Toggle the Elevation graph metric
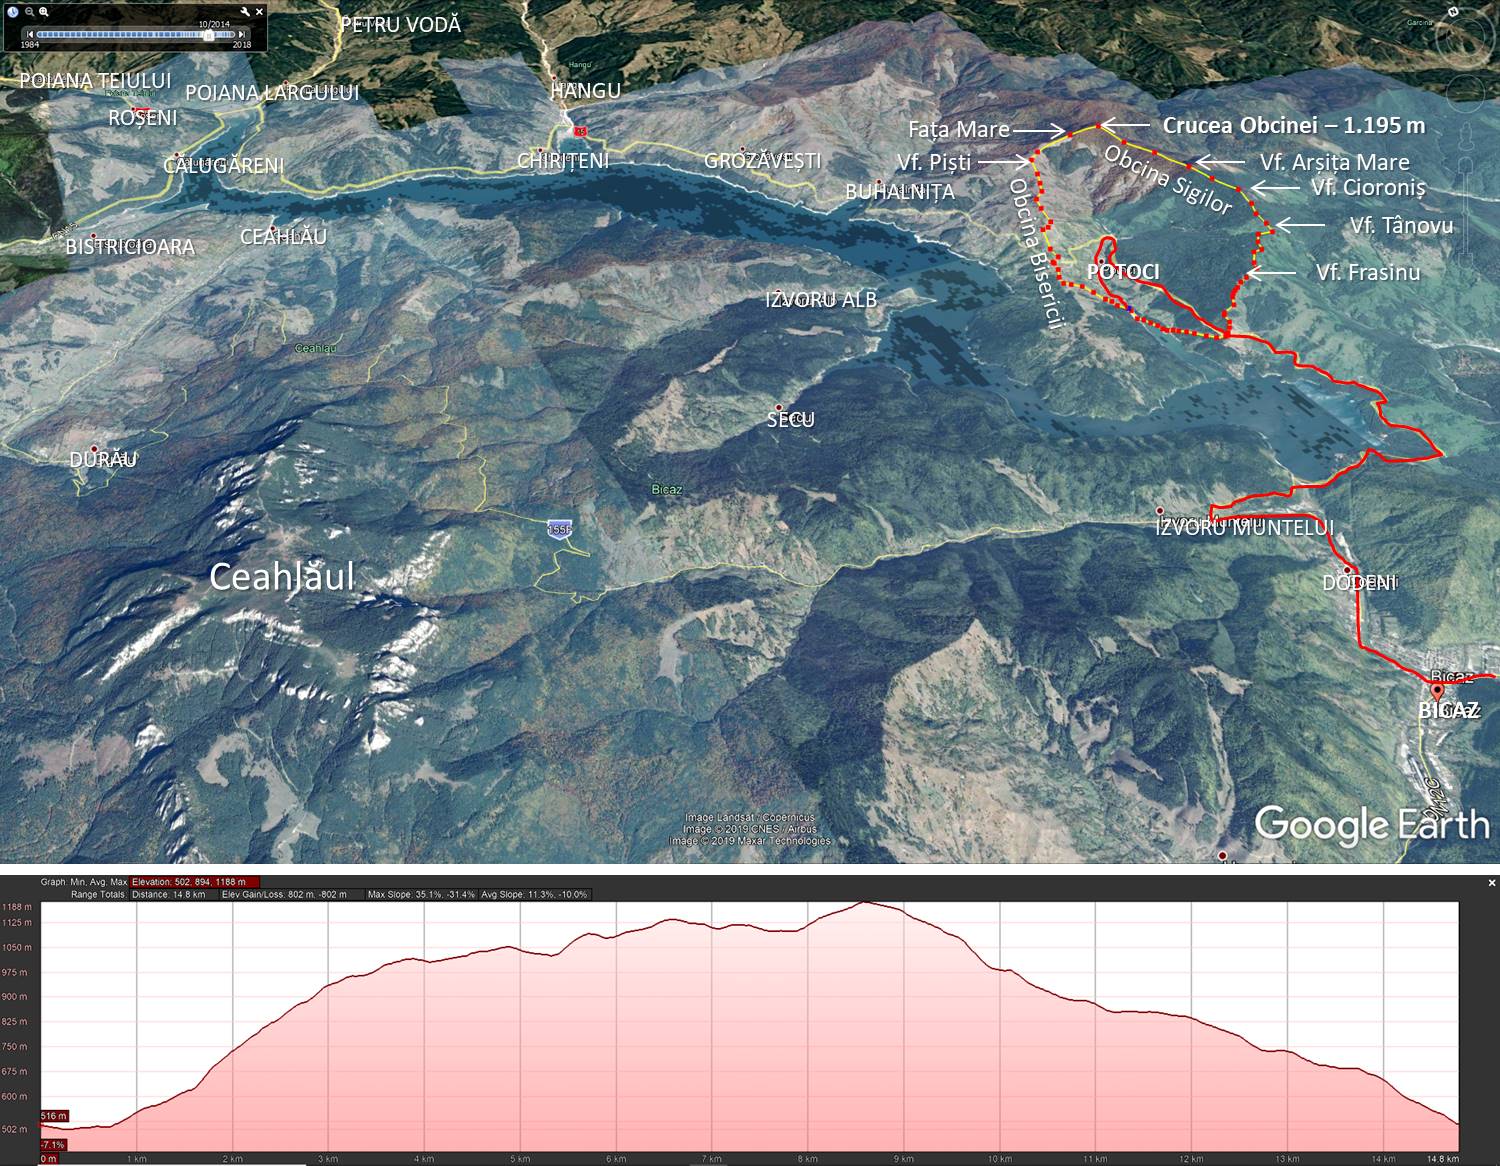The height and width of the screenshot is (1166, 1500). click(x=194, y=882)
